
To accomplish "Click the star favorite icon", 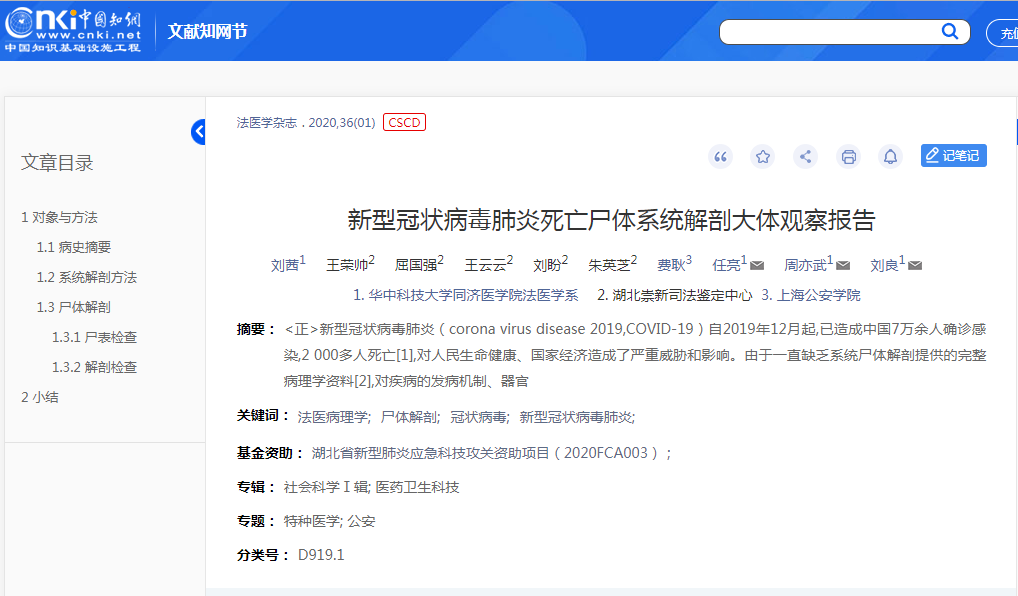I will coord(763,156).
